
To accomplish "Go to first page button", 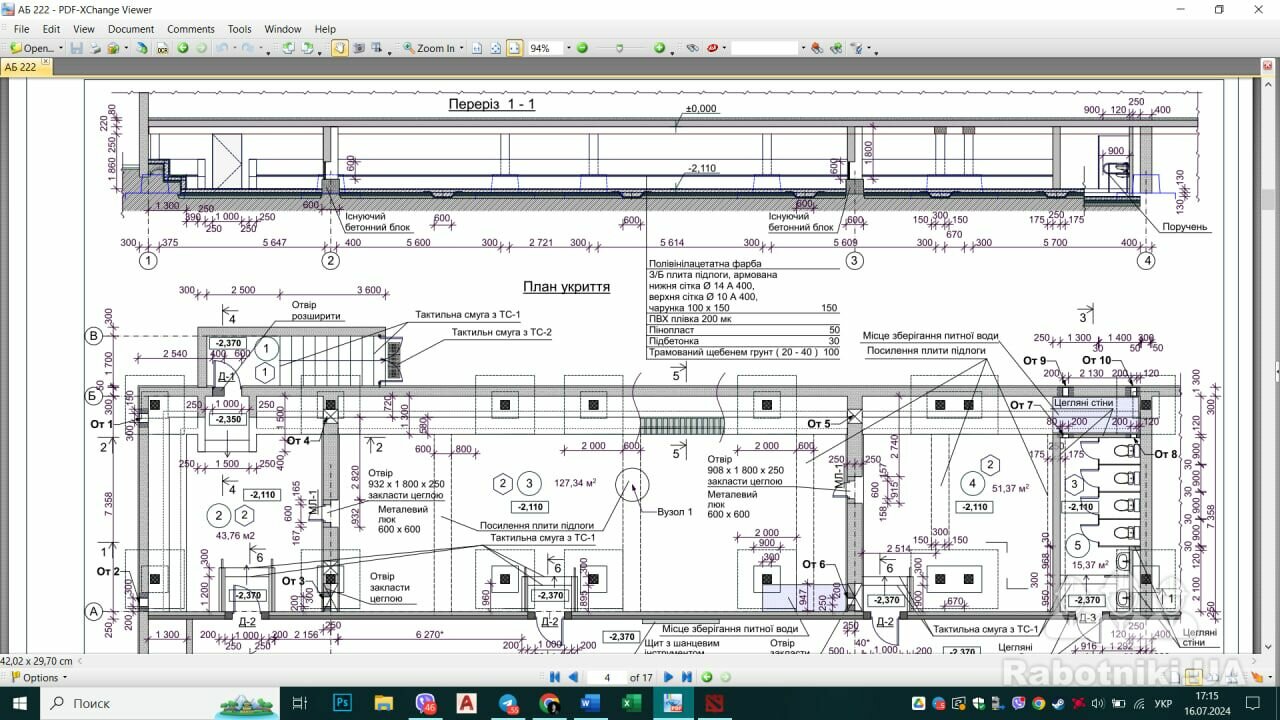I will click(x=555, y=677).
